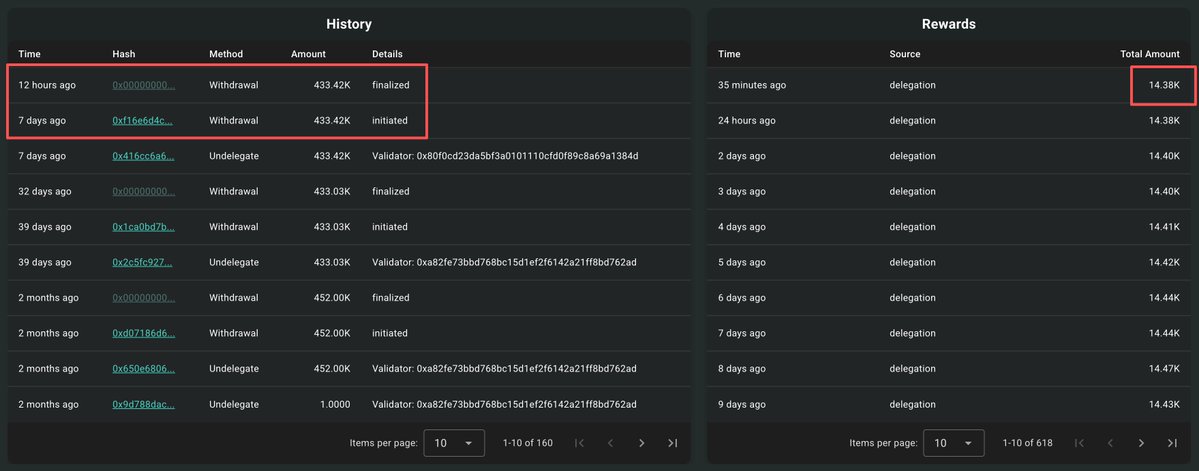Viewport: 1199px width, 471px height.
Task: Select the 35 minutes ago rewards row
Action: click(x=949, y=86)
